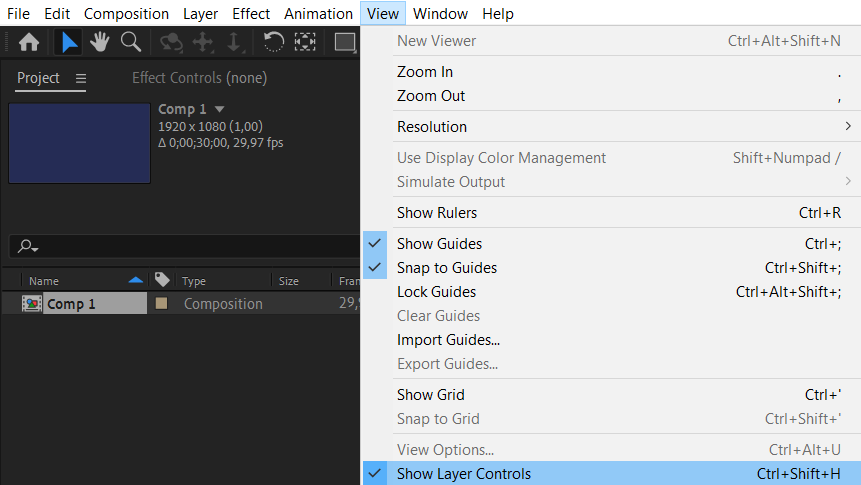Select the Rotation tool
Image resolution: width=861 pixels, height=485 pixels.
tap(272, 42)
